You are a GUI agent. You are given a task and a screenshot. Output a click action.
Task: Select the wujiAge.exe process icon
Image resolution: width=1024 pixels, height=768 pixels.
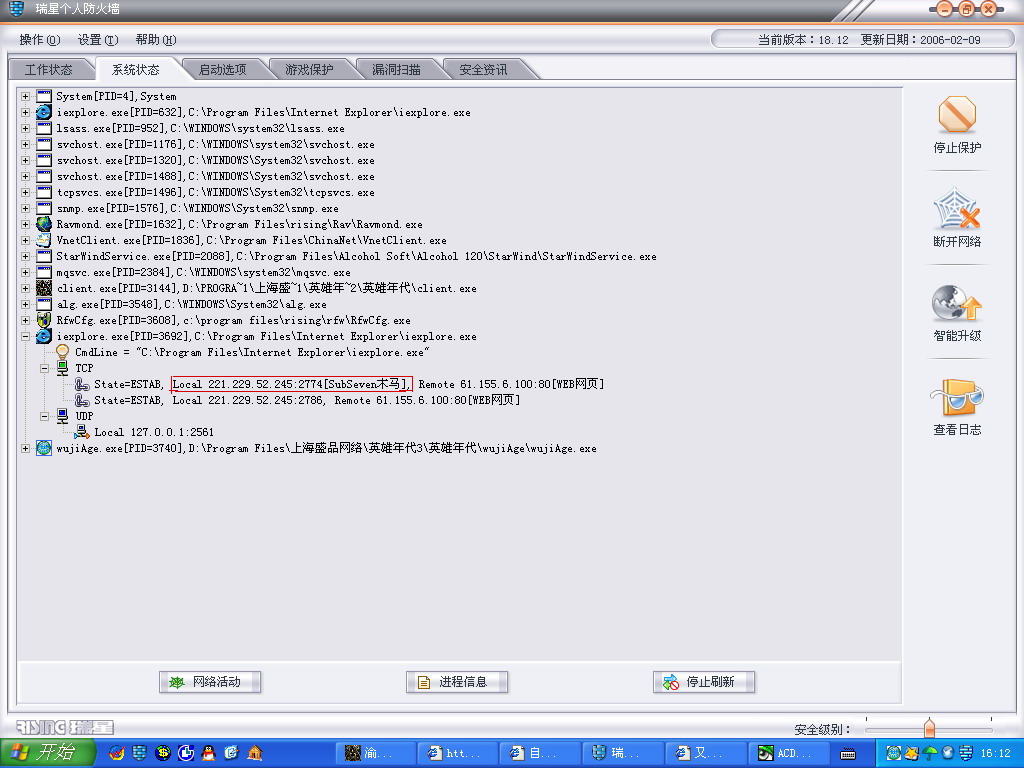coord(44,448)
